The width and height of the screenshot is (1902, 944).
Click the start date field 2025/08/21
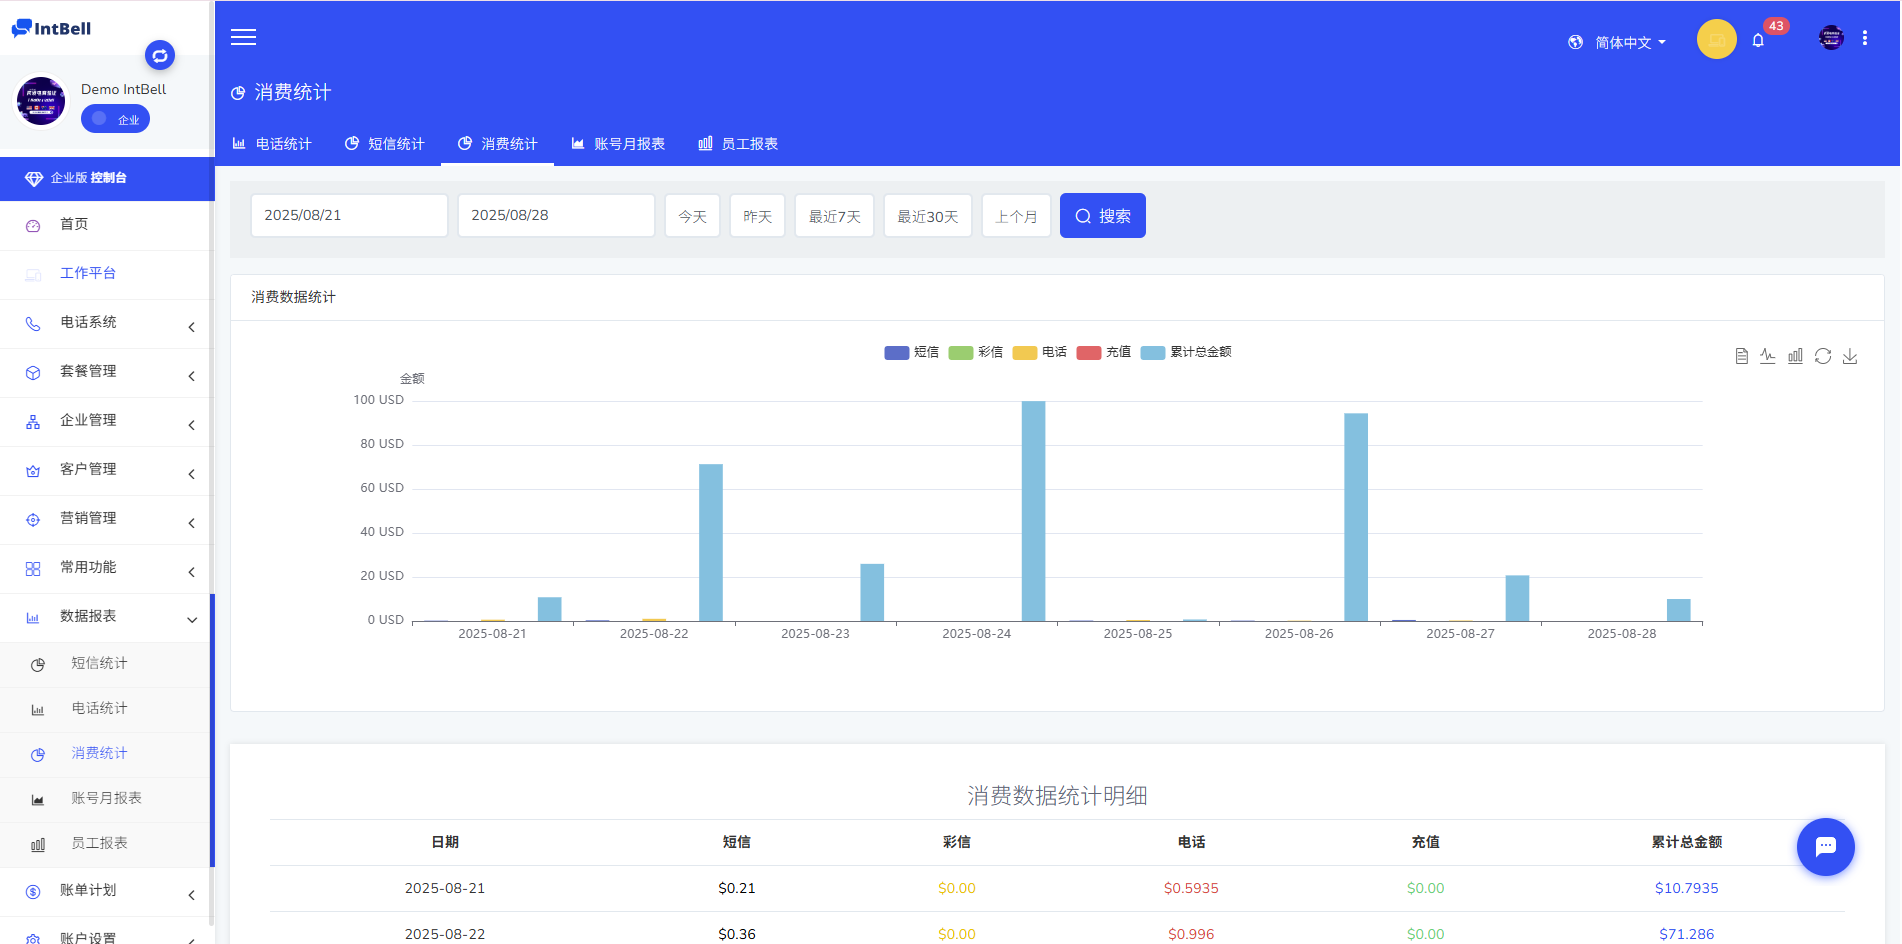[x=348, y=215]
